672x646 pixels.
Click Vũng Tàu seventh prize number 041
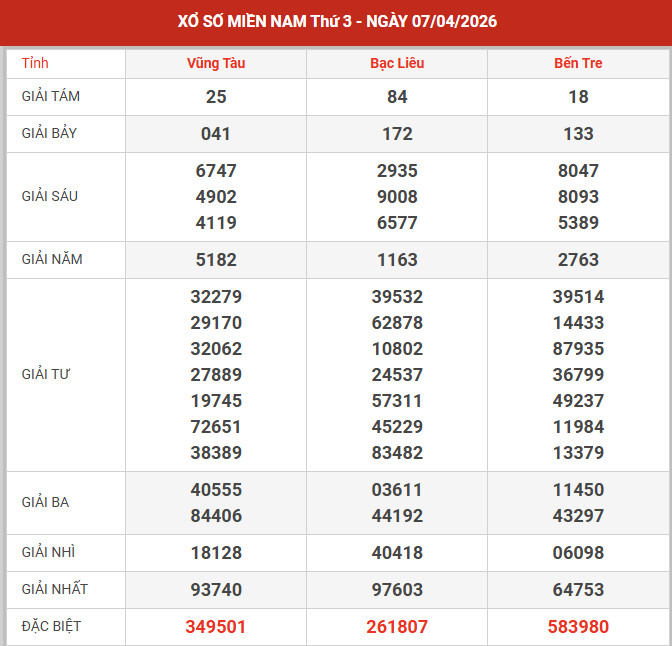[x=216, y=134]
